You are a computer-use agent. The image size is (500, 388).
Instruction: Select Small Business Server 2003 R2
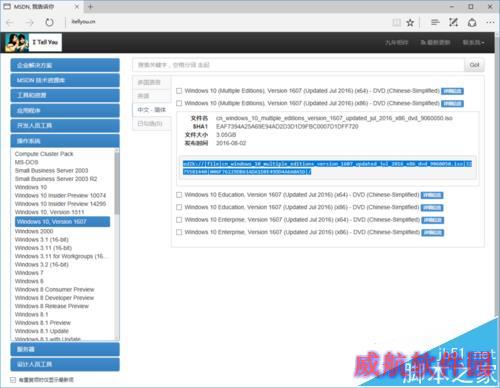pyautogui.click(x=56, y=179)
